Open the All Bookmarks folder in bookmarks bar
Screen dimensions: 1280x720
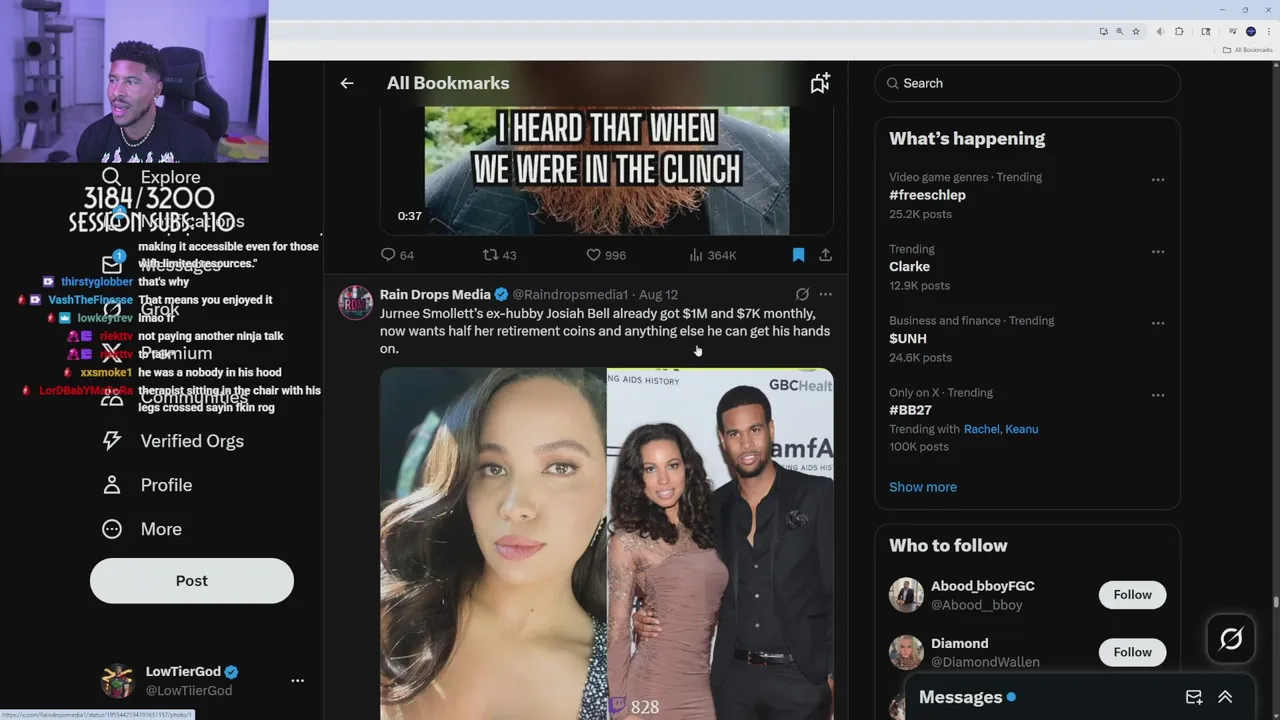[x=1247, y=50]
